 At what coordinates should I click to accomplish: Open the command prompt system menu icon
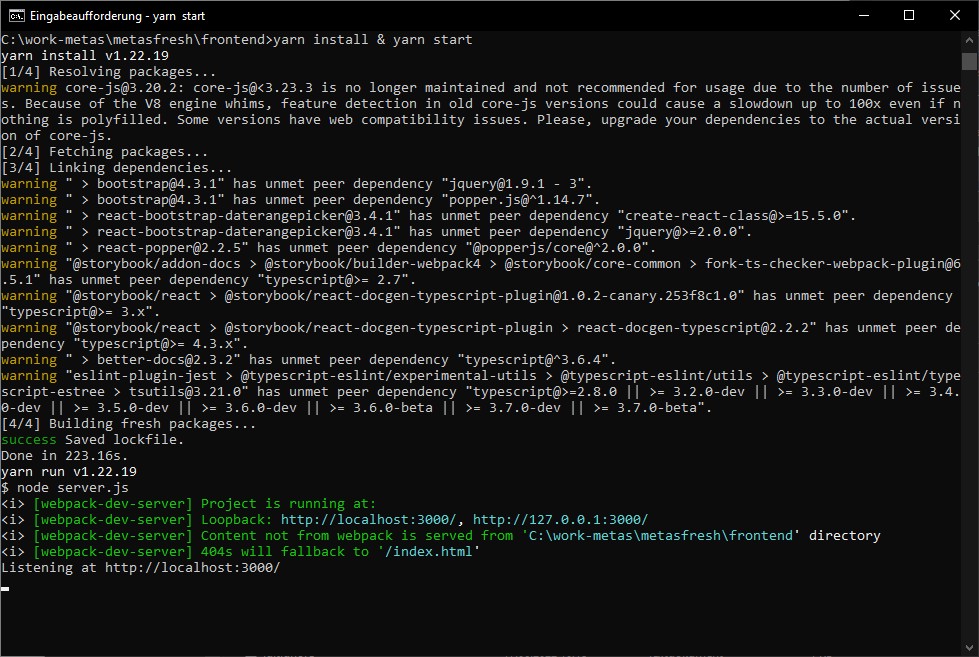pyautogui.click(x=17, y=16)
